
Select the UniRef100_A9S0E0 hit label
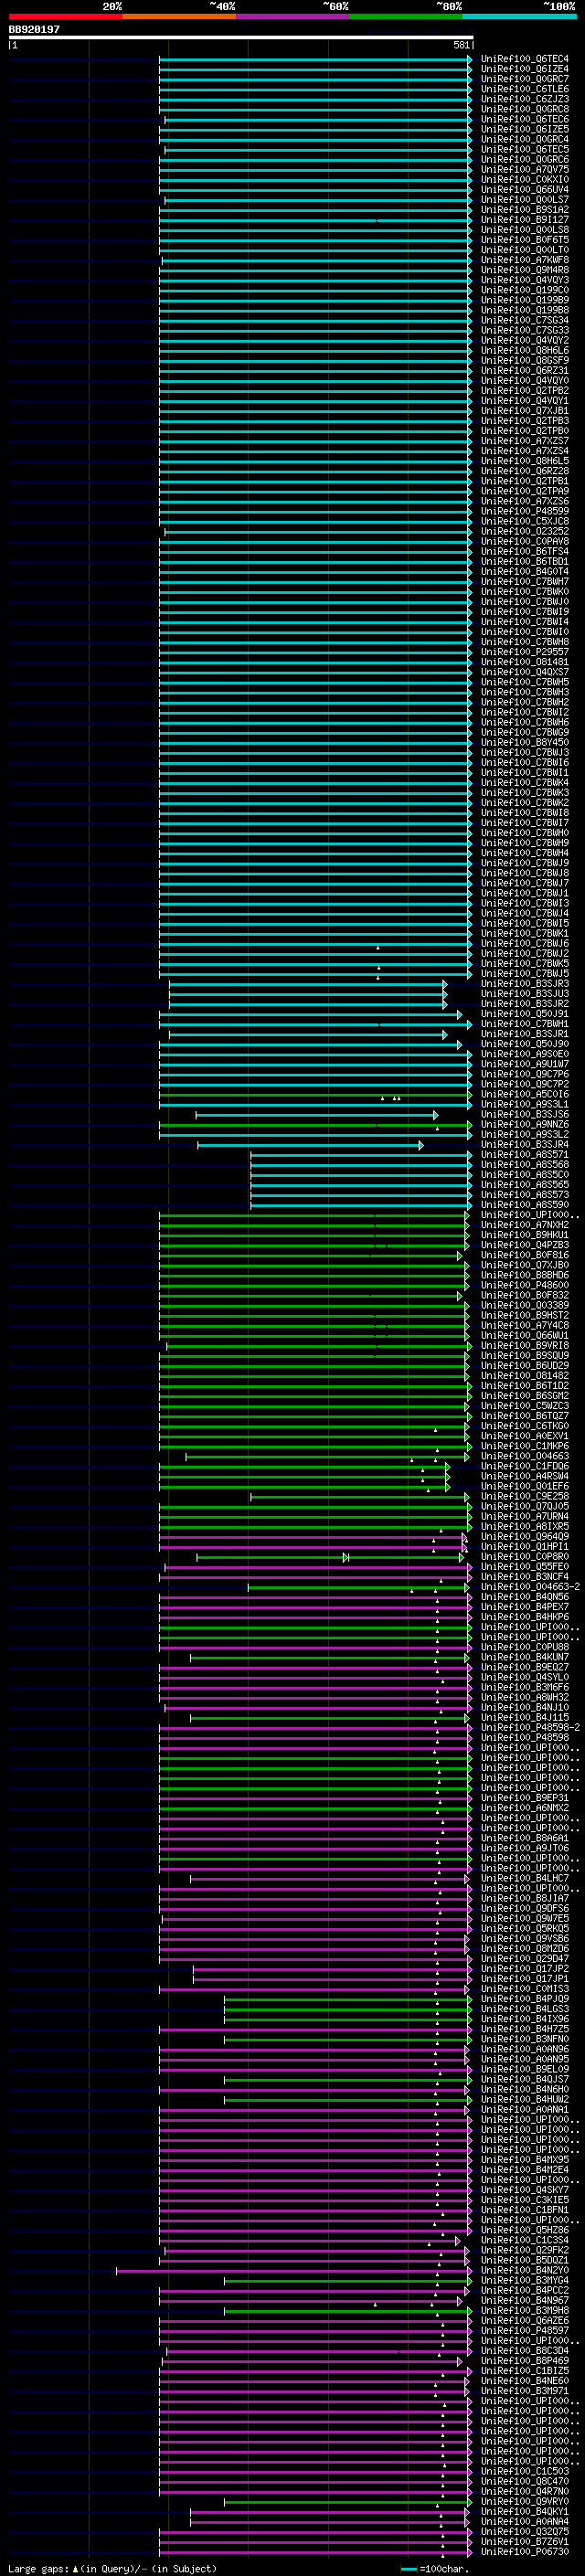[525, 1054]
